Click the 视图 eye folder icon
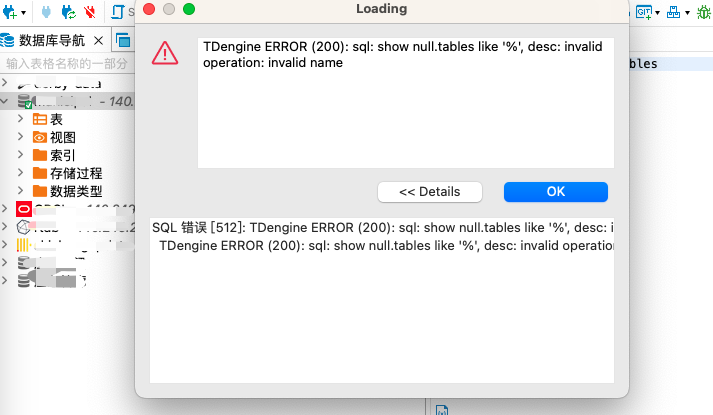Viewport: 713px width, 415px height. (x=40, y=137)
